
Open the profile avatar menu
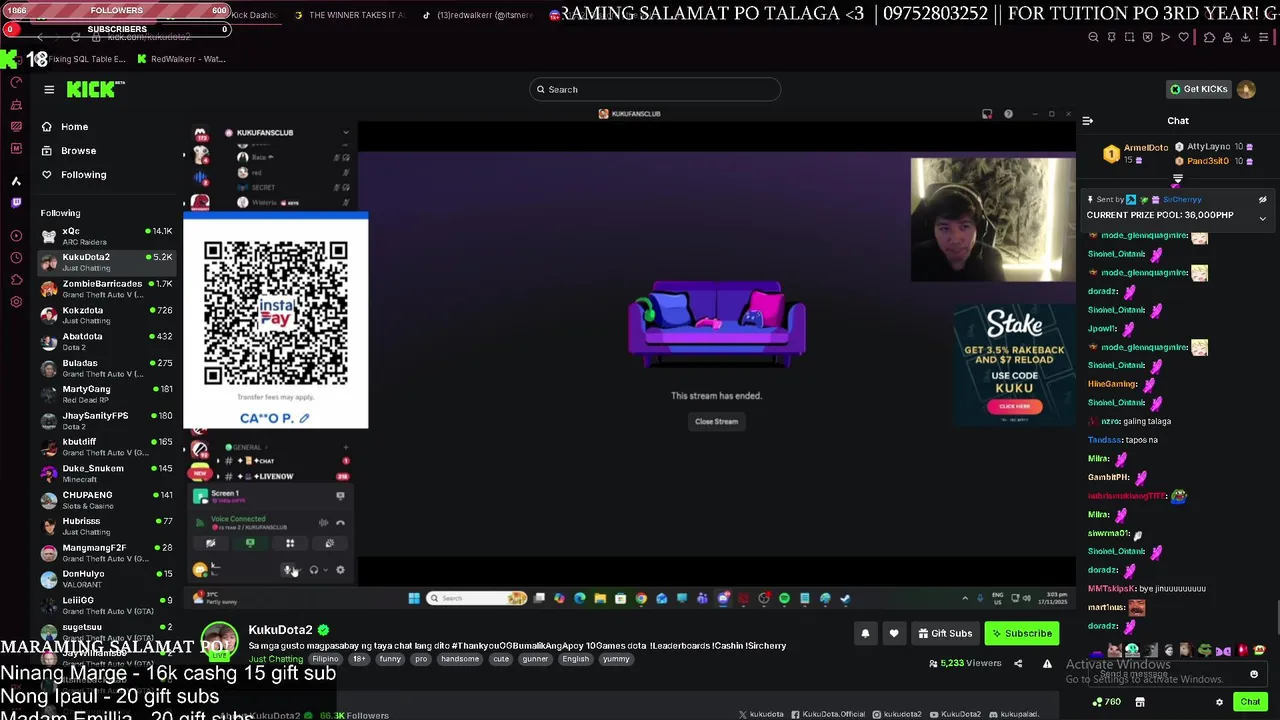point(1246,89)
